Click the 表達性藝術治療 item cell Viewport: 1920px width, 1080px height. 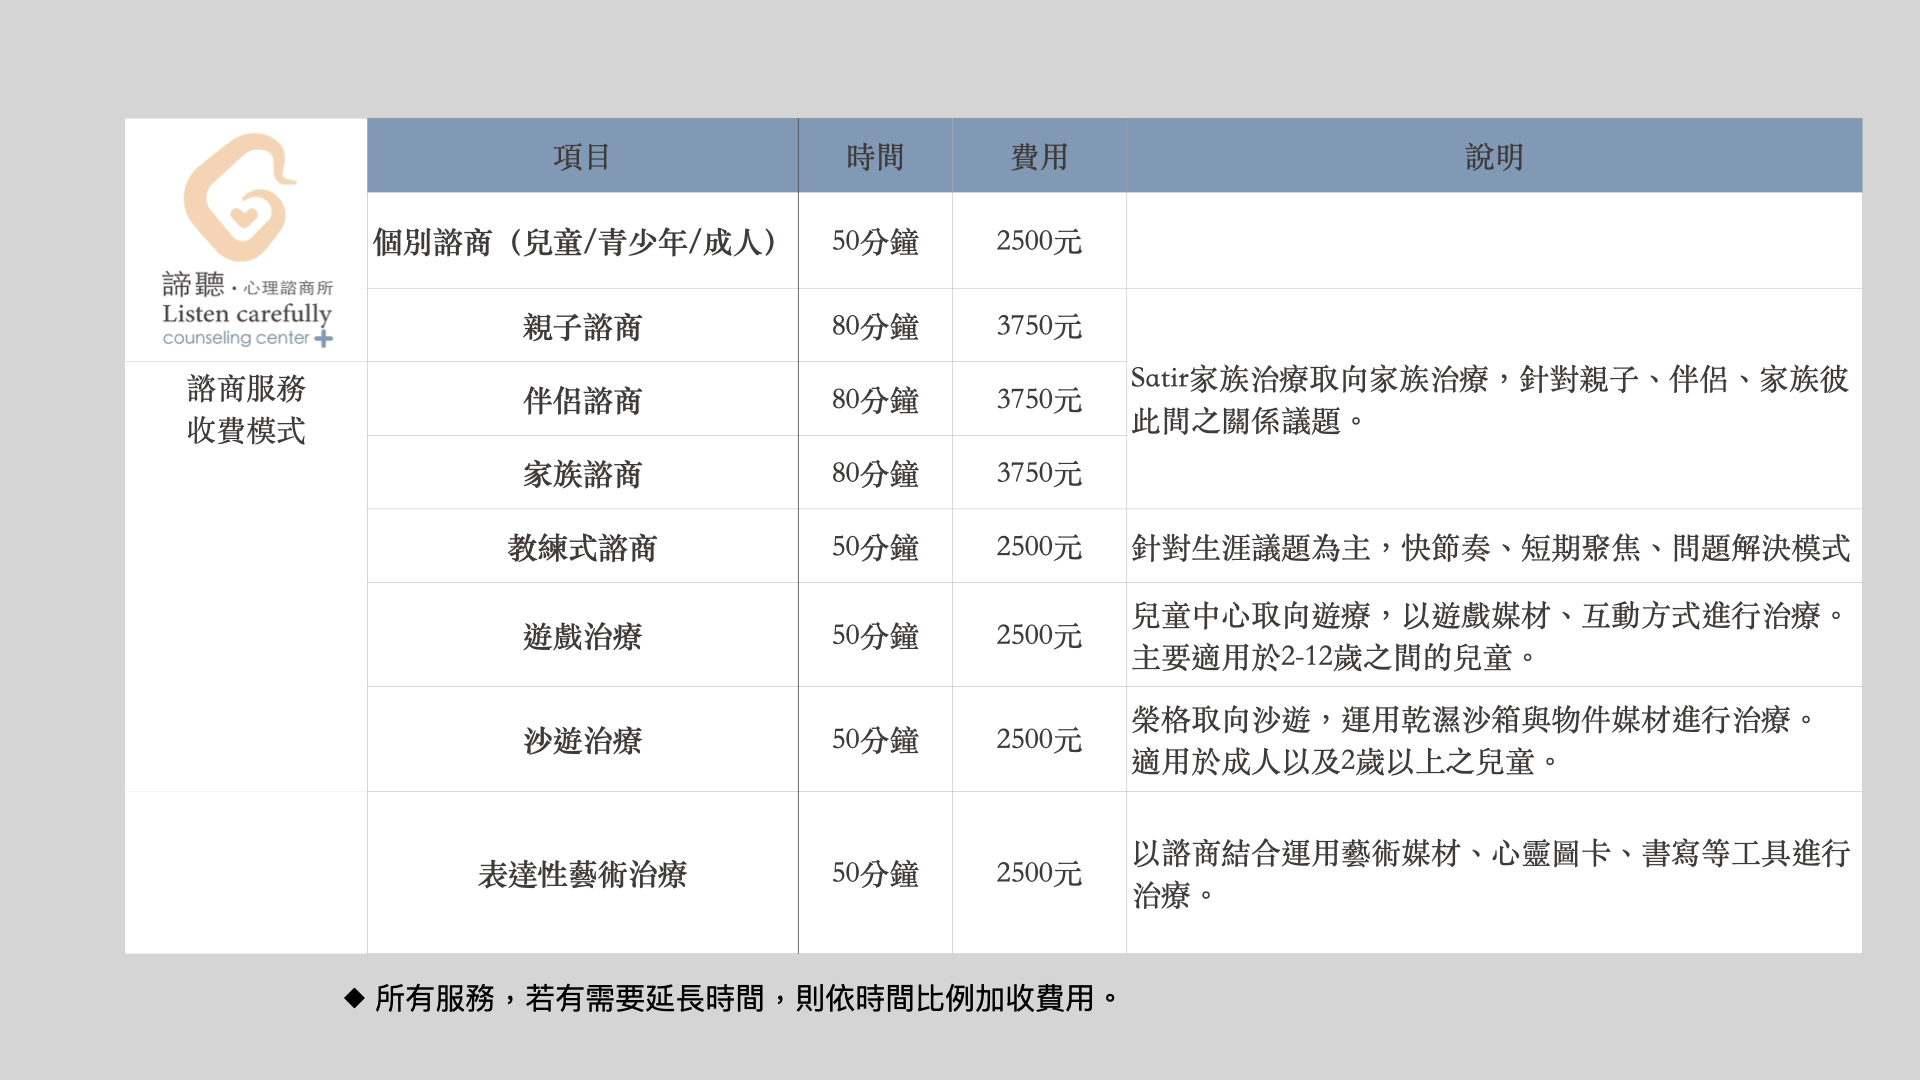[582, 874]
